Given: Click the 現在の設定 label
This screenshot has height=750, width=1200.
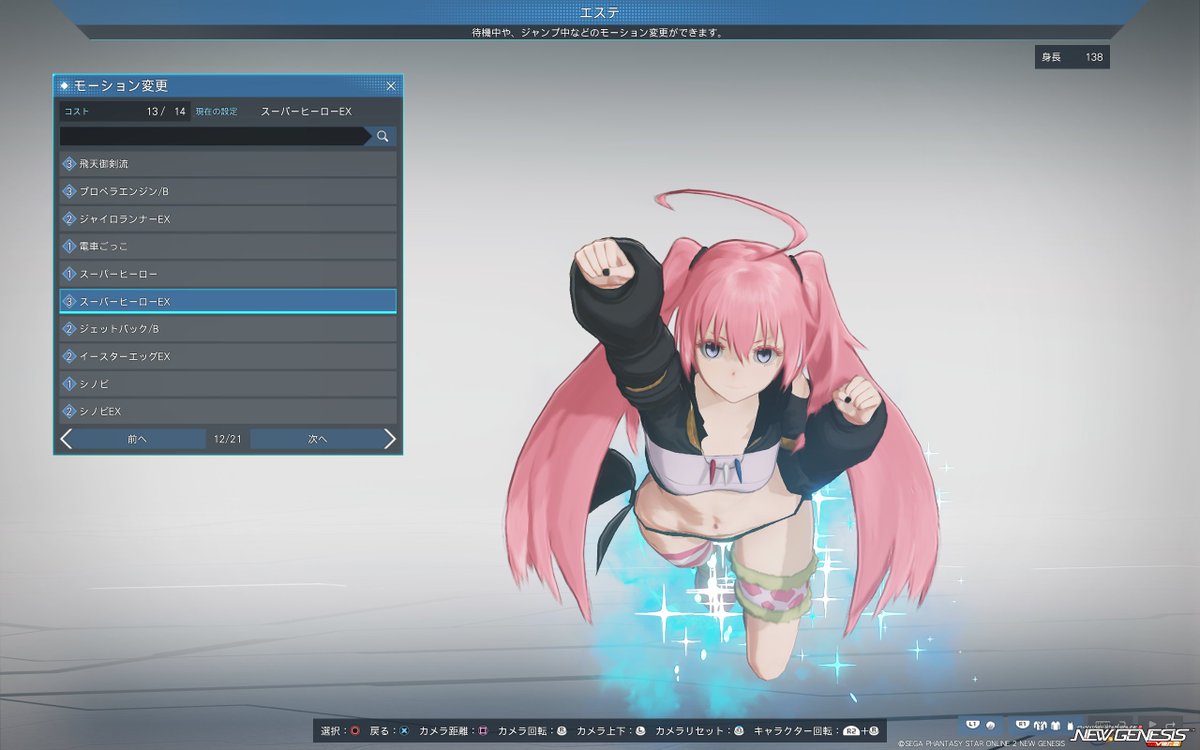Looking at the screenshot, I should 216,111.
